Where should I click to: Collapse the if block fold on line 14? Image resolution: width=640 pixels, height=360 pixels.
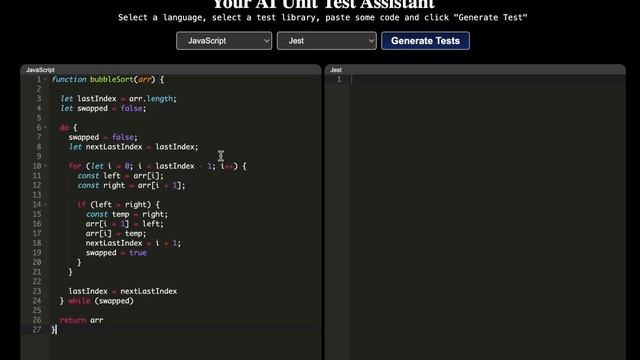45,204
